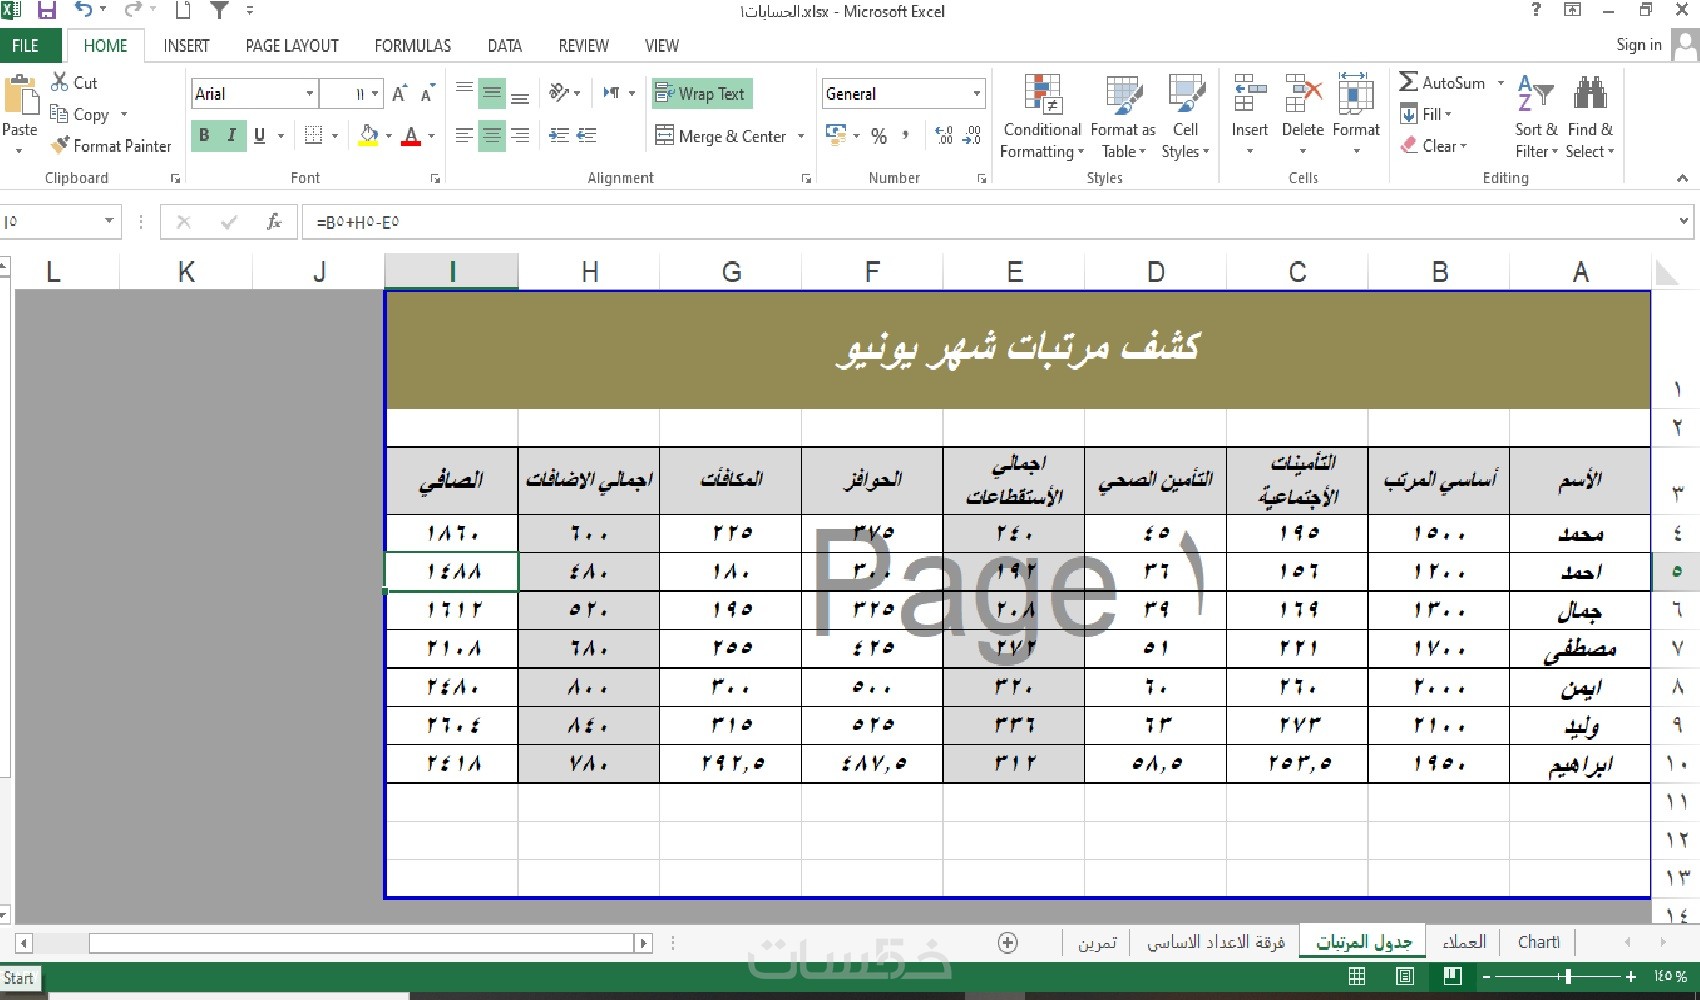Open the PAGE LAYOUT ribbon tab

point(292,46)
